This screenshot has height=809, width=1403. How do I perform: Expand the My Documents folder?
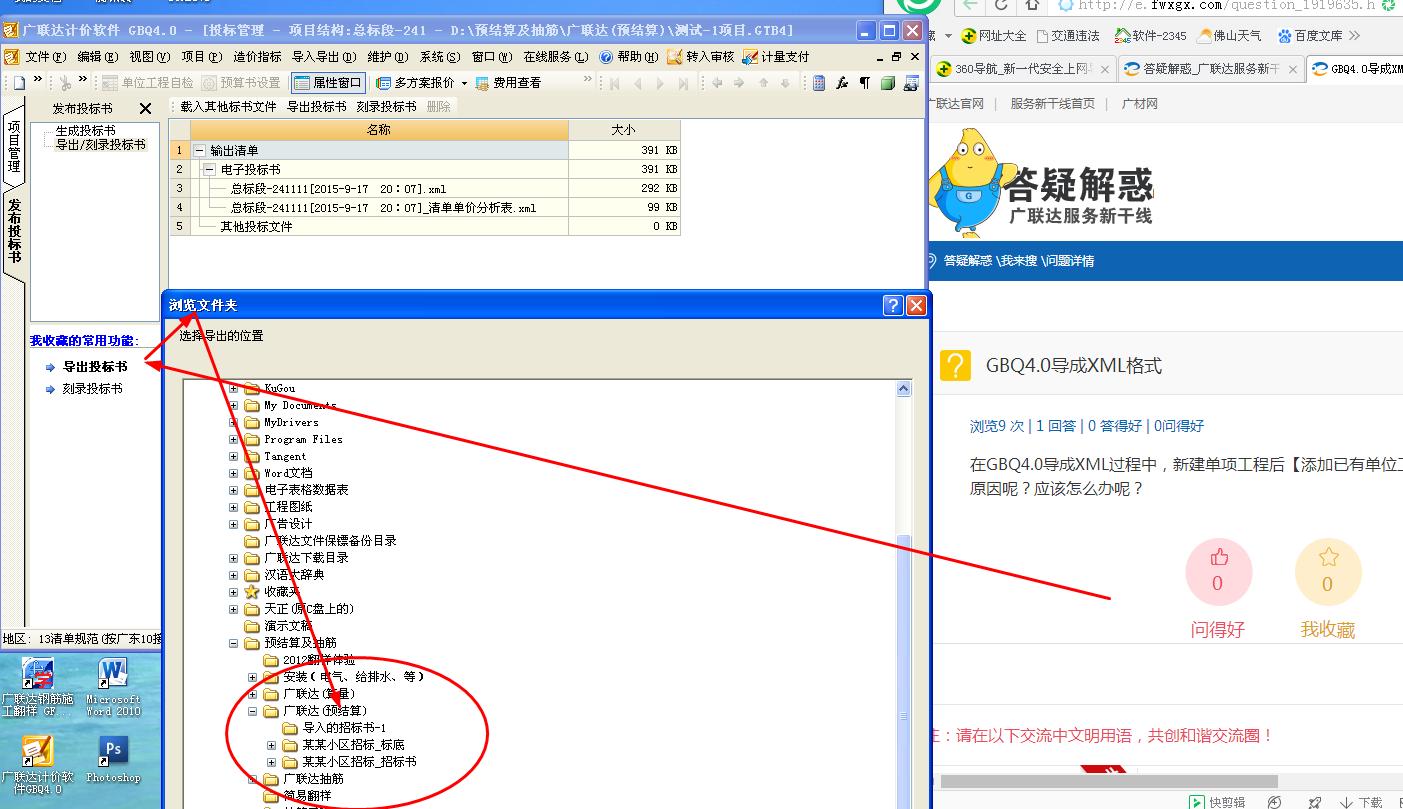coord(234,406)
